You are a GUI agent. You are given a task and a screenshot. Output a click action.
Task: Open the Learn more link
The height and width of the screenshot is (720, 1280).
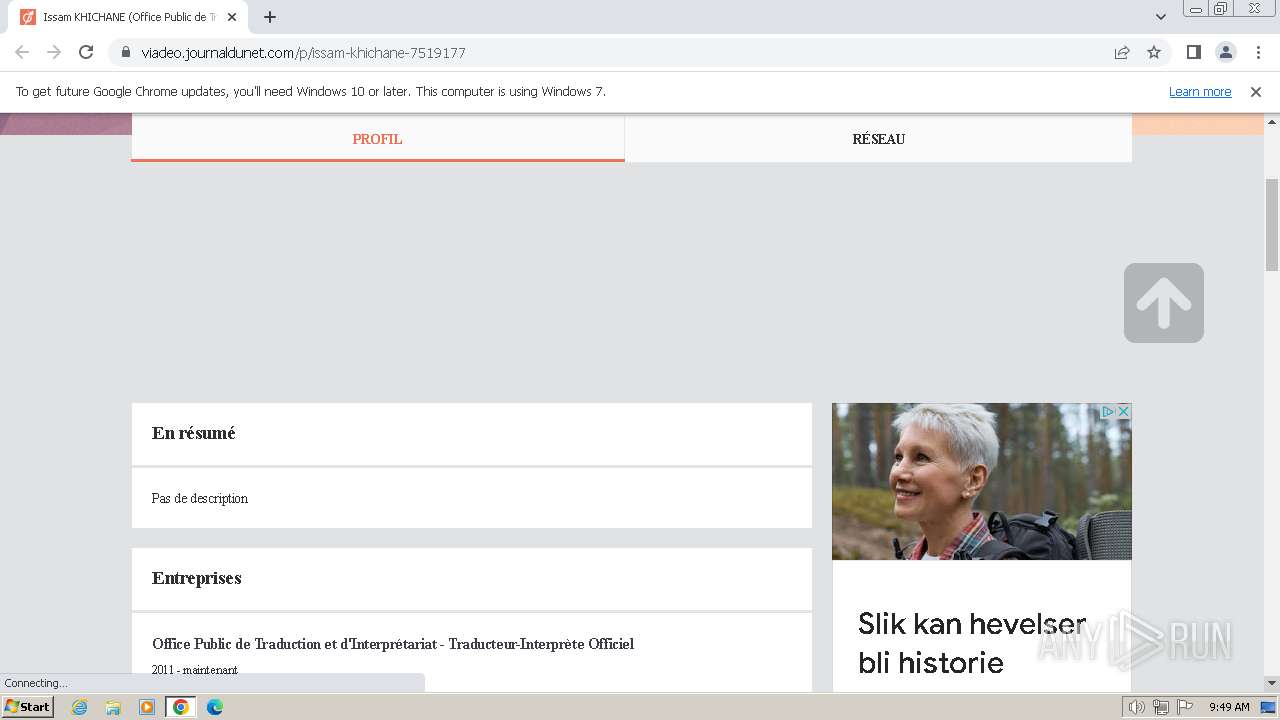(x=1200, y=92)
